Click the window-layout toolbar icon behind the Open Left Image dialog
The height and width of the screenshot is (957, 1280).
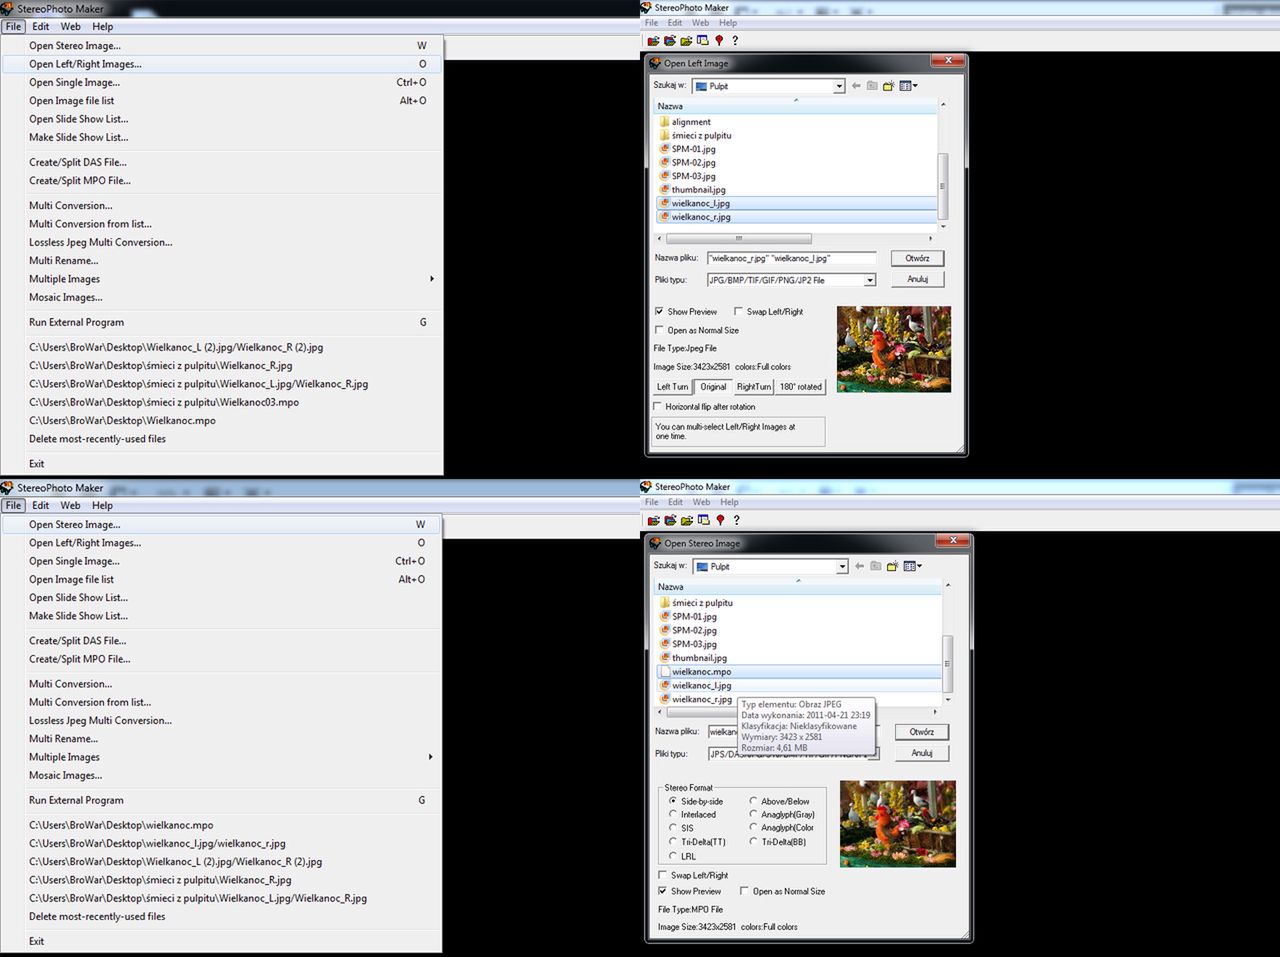[x=702, y=41]
